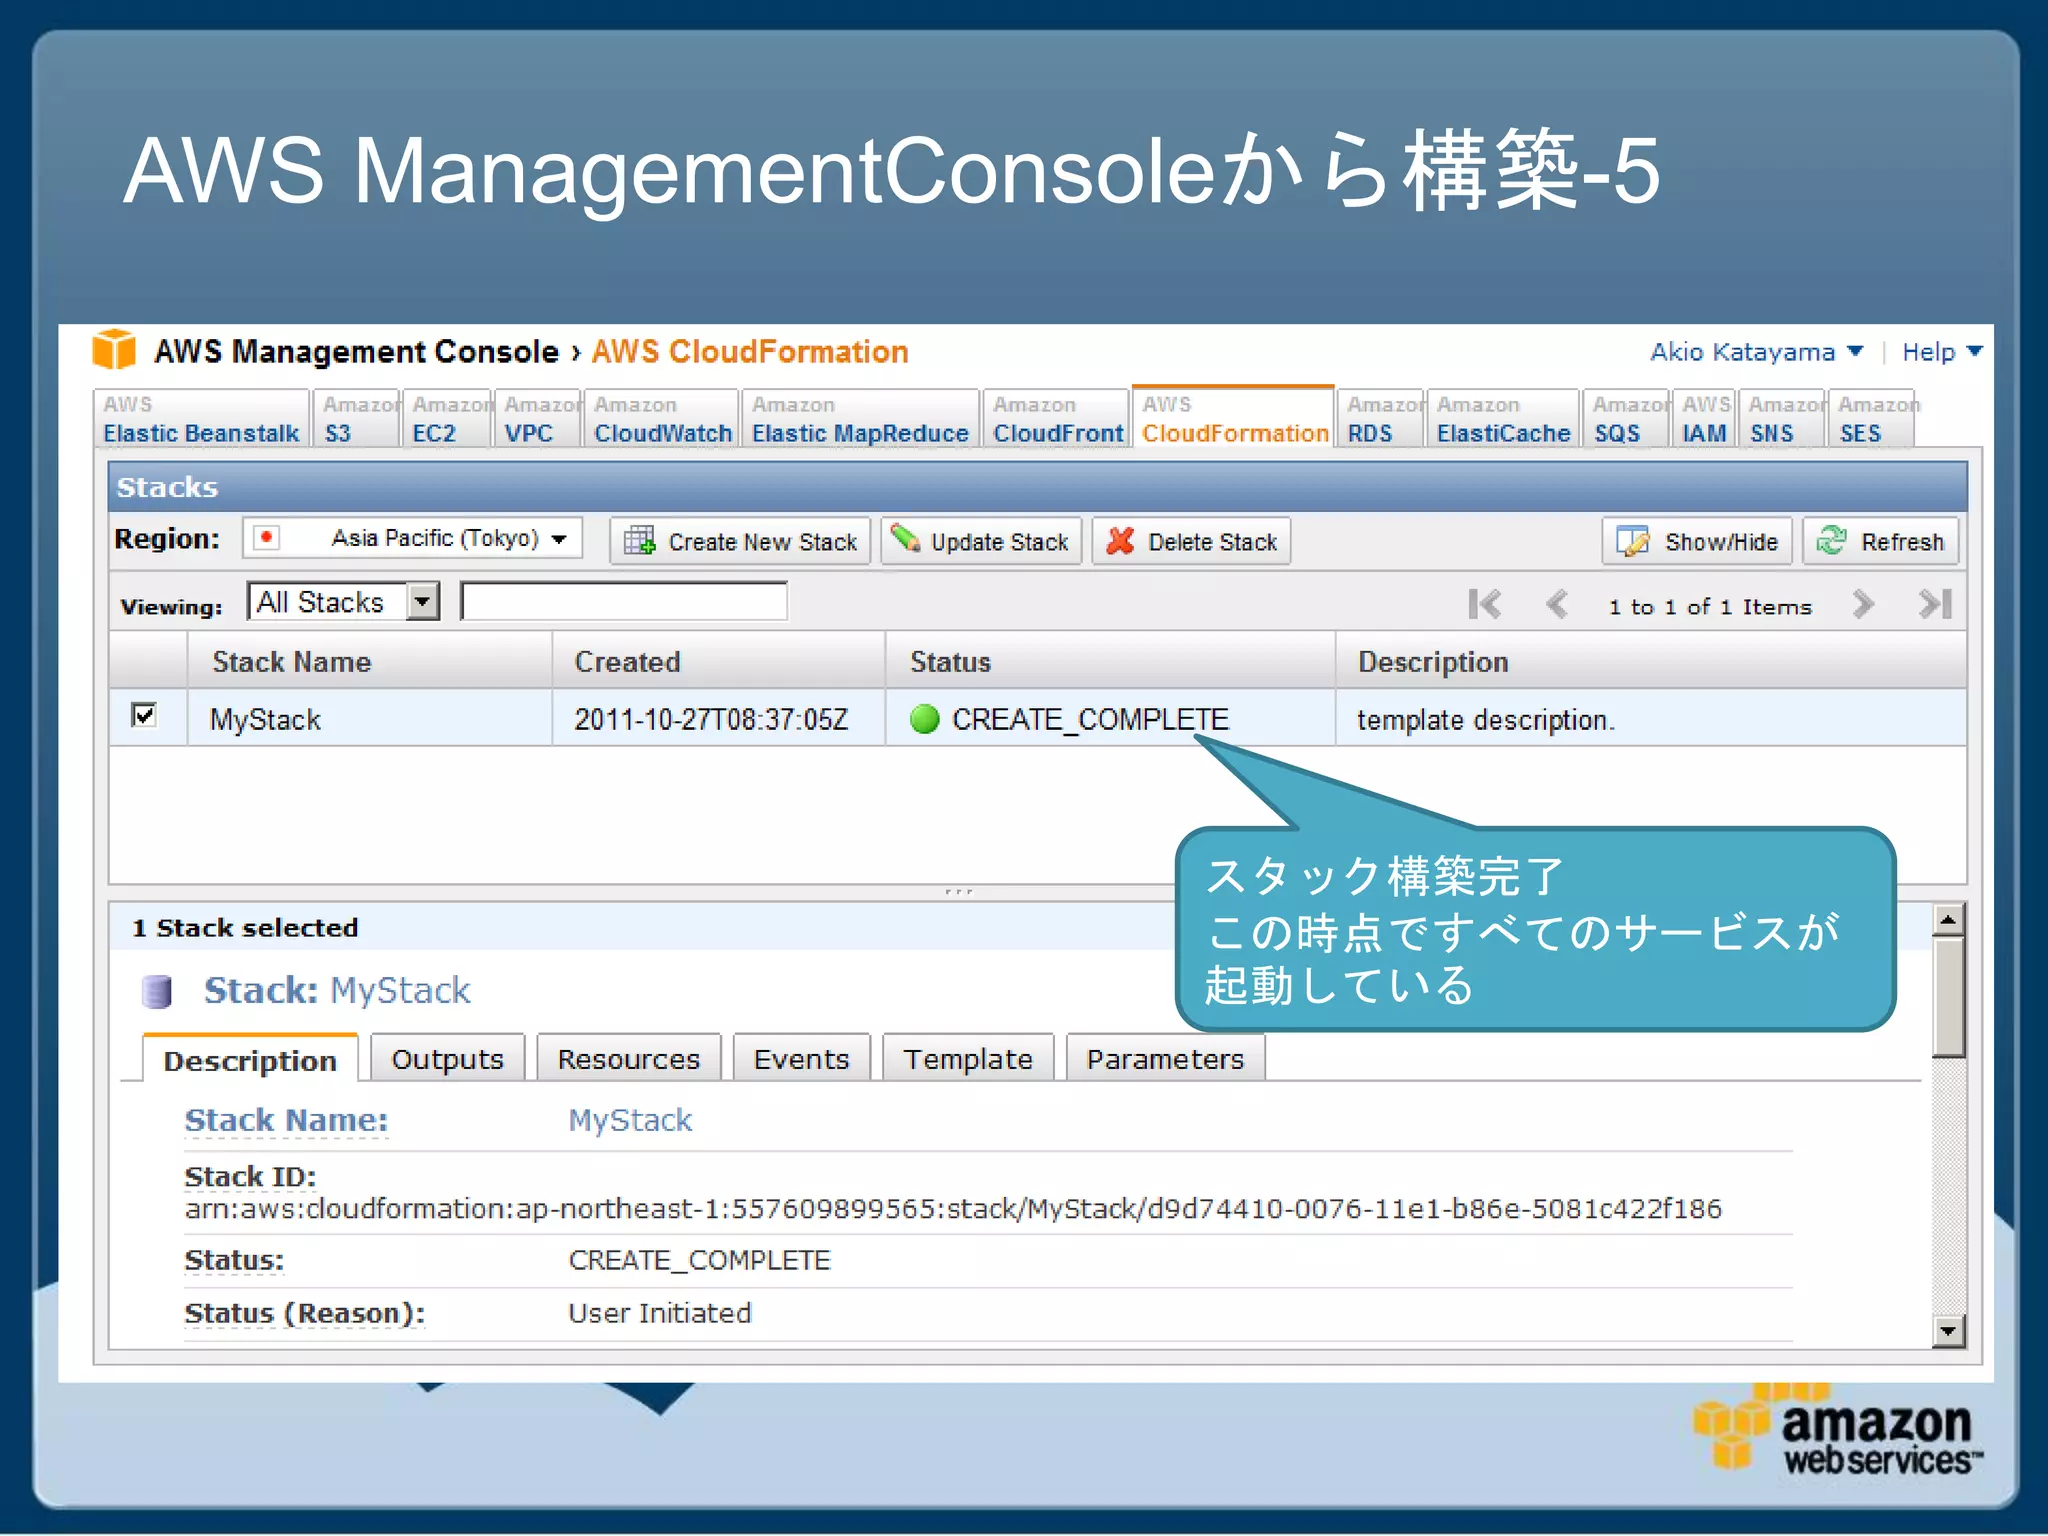Image resolution: width=2048 pixels, height=1536 pixels.
Task: Open the All Stacks viewing dropdown
Action: [x=344, y=602]
